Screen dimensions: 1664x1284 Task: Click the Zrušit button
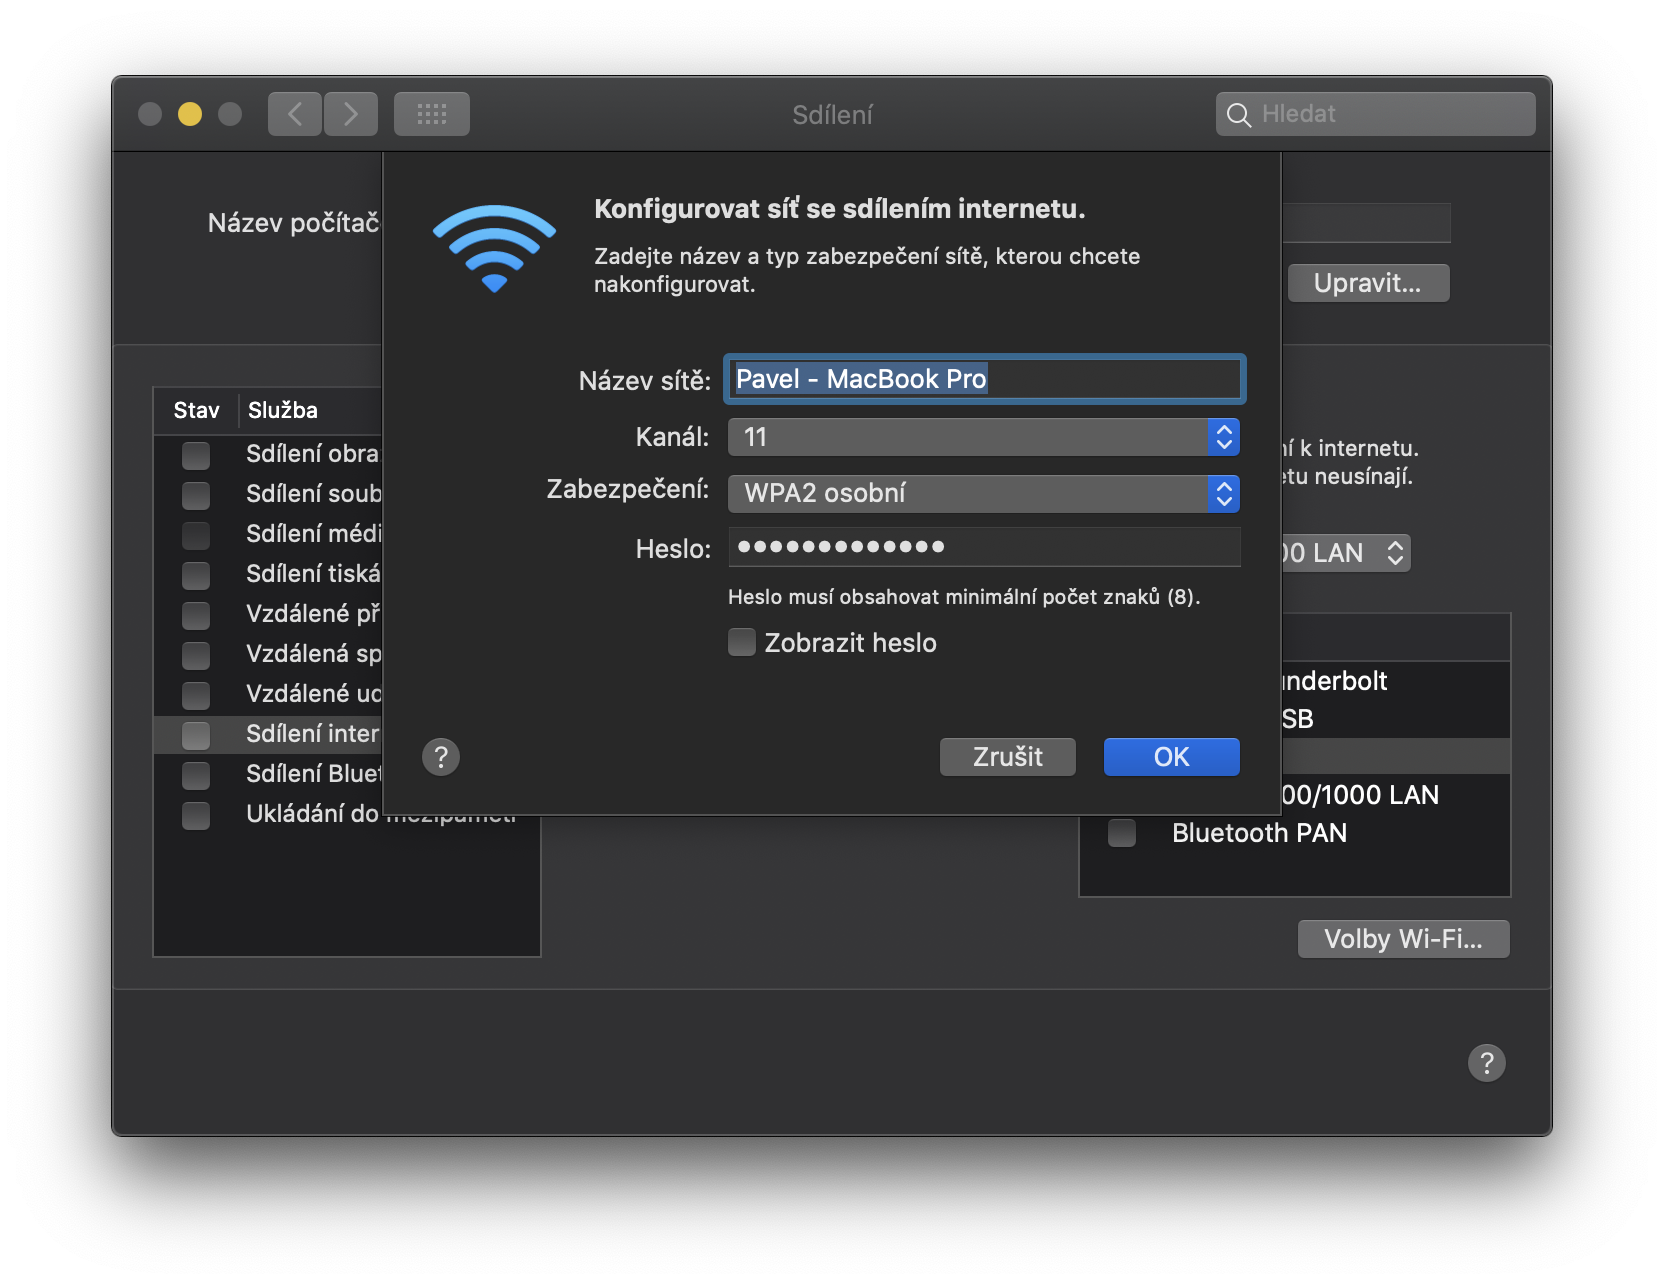[1007, 757]
